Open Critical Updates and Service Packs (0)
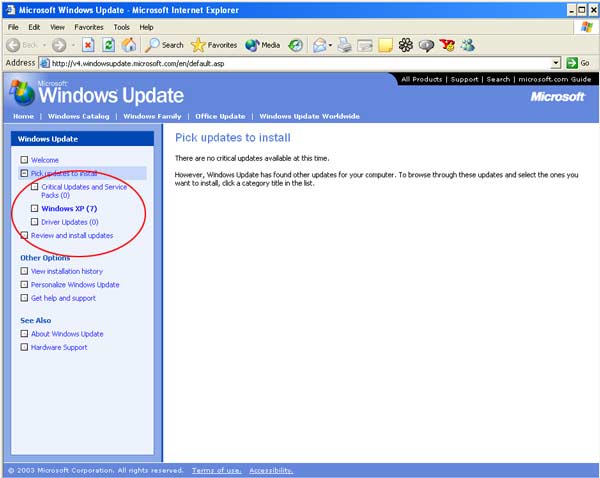600x478 pixels. [84, 191]
